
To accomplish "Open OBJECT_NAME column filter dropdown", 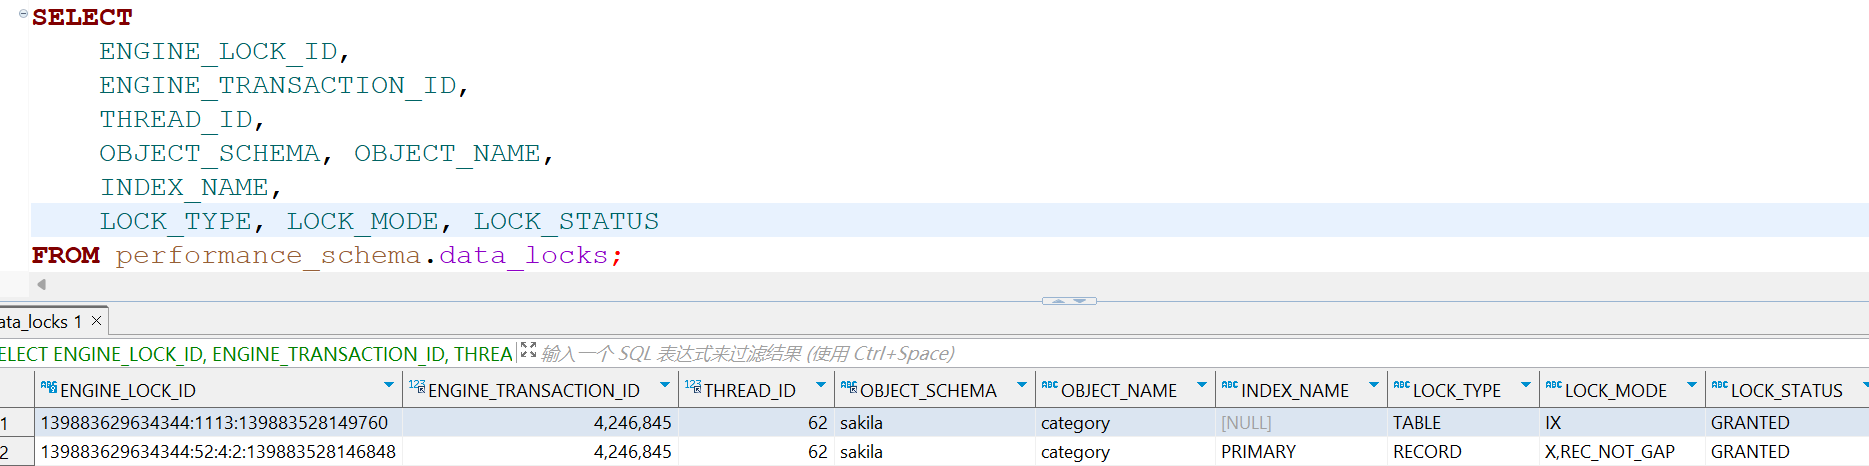I will 1202,385.
